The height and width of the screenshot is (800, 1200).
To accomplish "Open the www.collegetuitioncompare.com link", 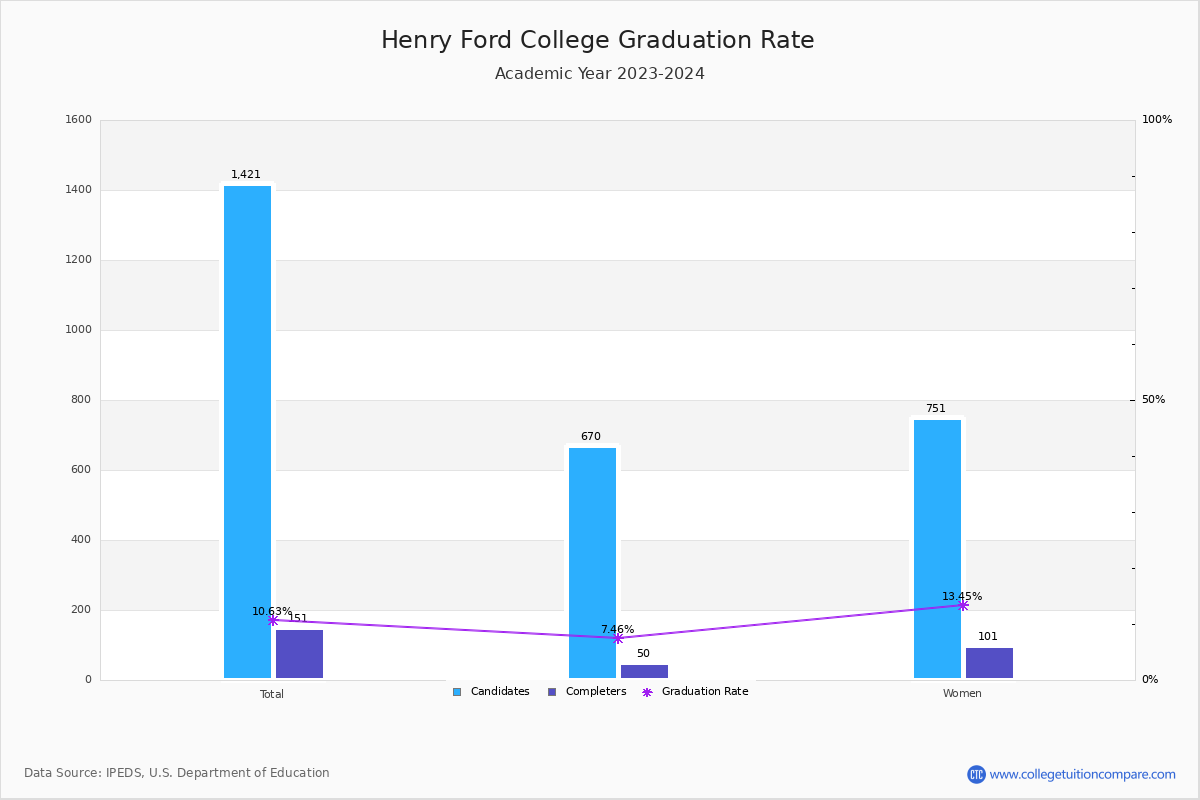I will (x=1082, y=774).
